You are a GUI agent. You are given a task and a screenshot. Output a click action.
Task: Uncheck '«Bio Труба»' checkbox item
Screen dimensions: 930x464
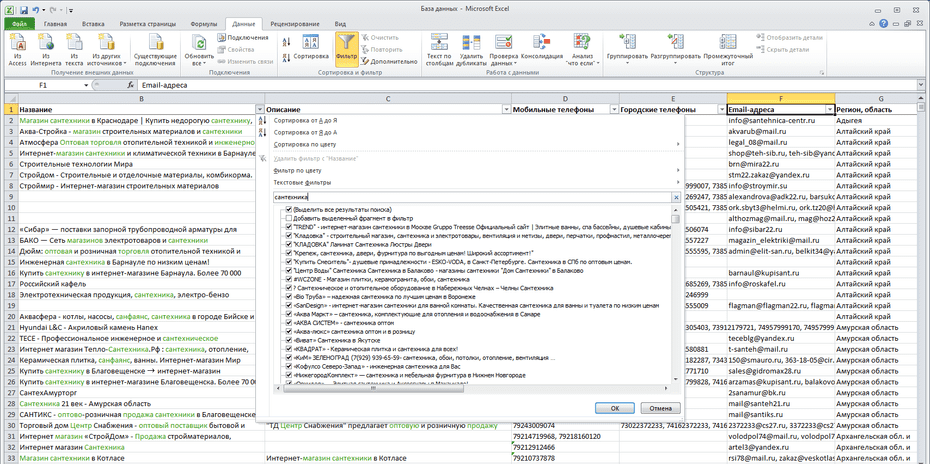(x=289, y=296)
